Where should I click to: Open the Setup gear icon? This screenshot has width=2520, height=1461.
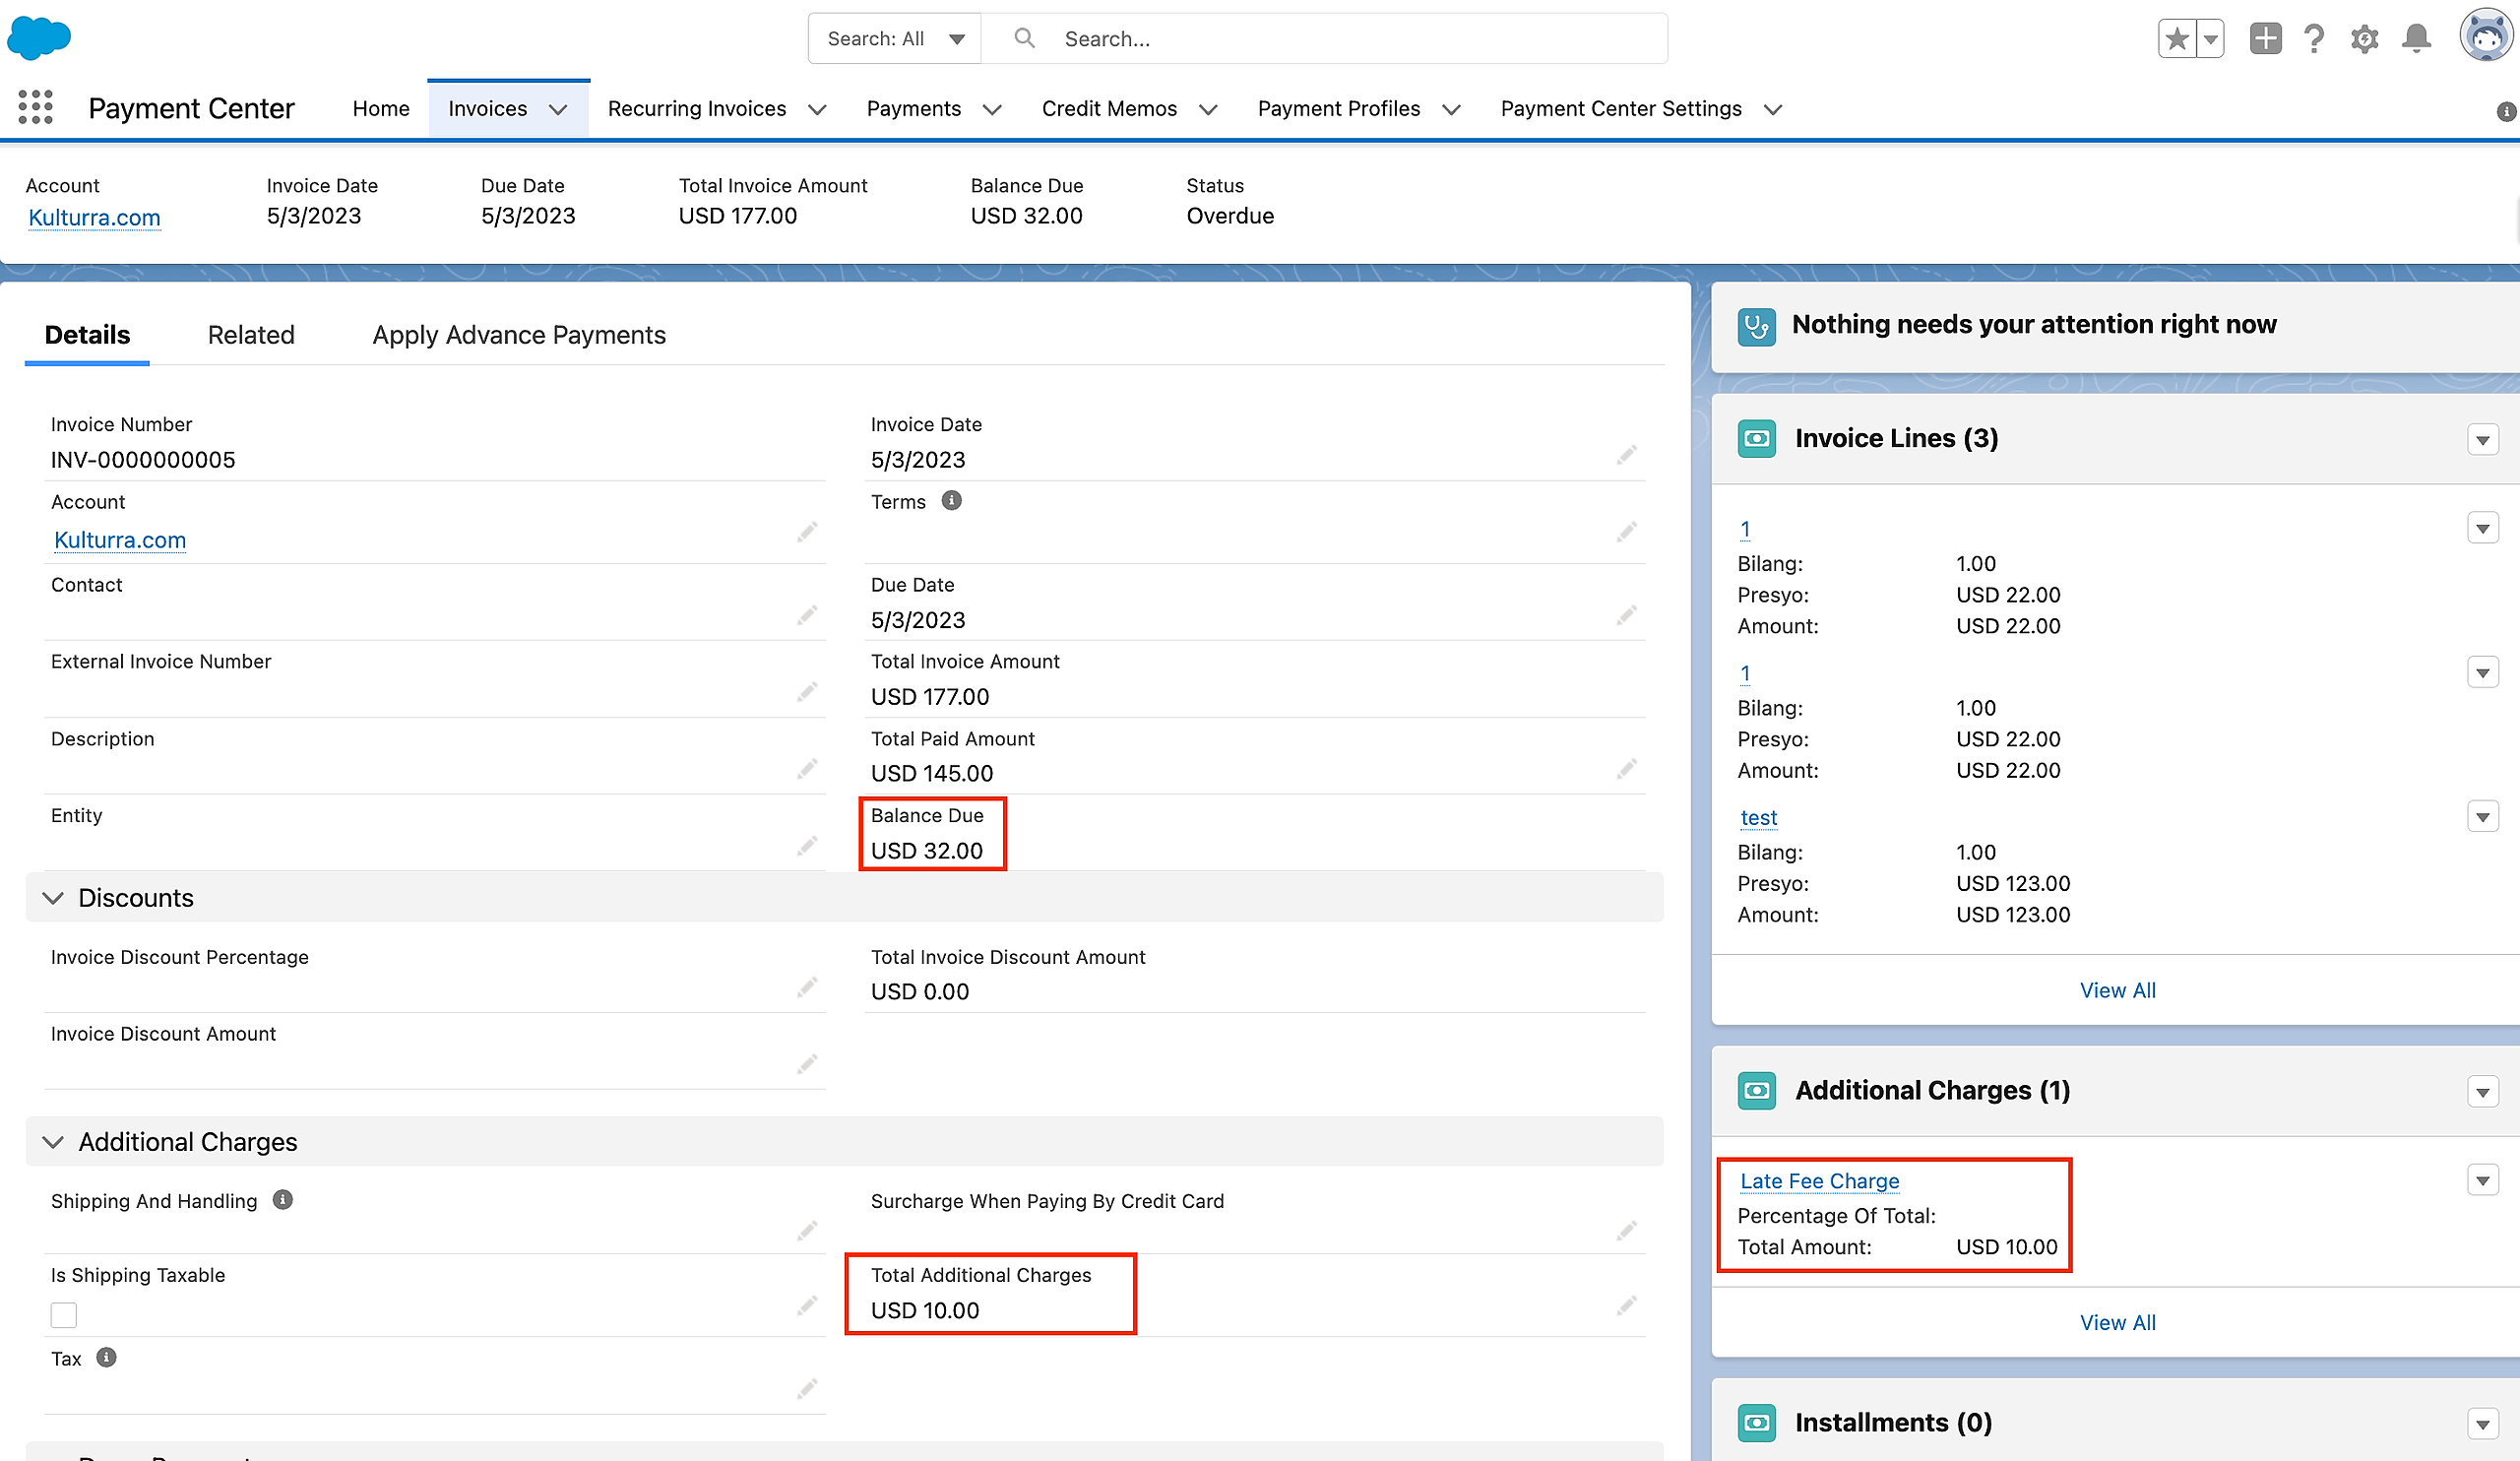point(2364,39)
